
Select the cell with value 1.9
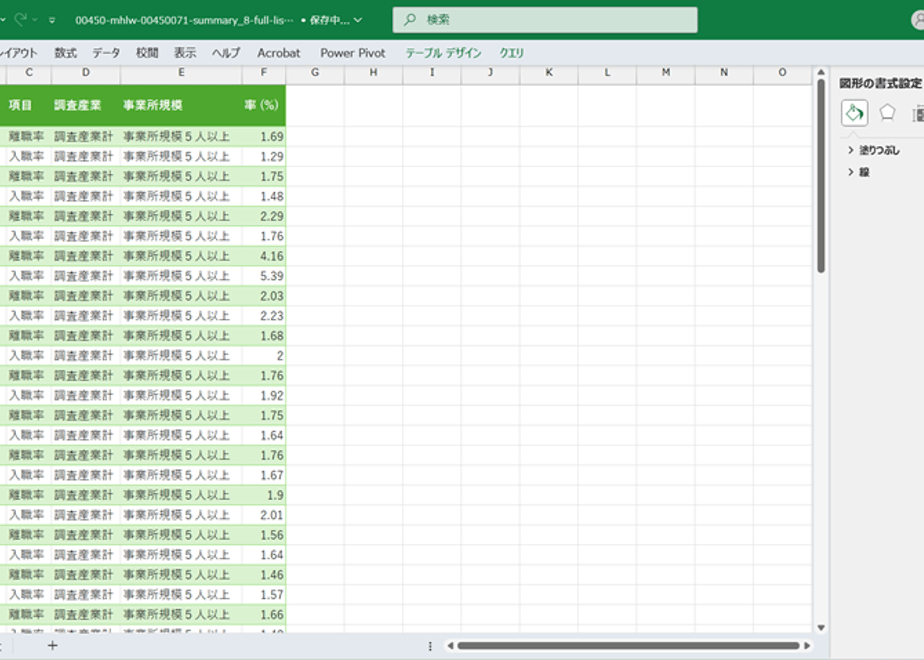263,495
